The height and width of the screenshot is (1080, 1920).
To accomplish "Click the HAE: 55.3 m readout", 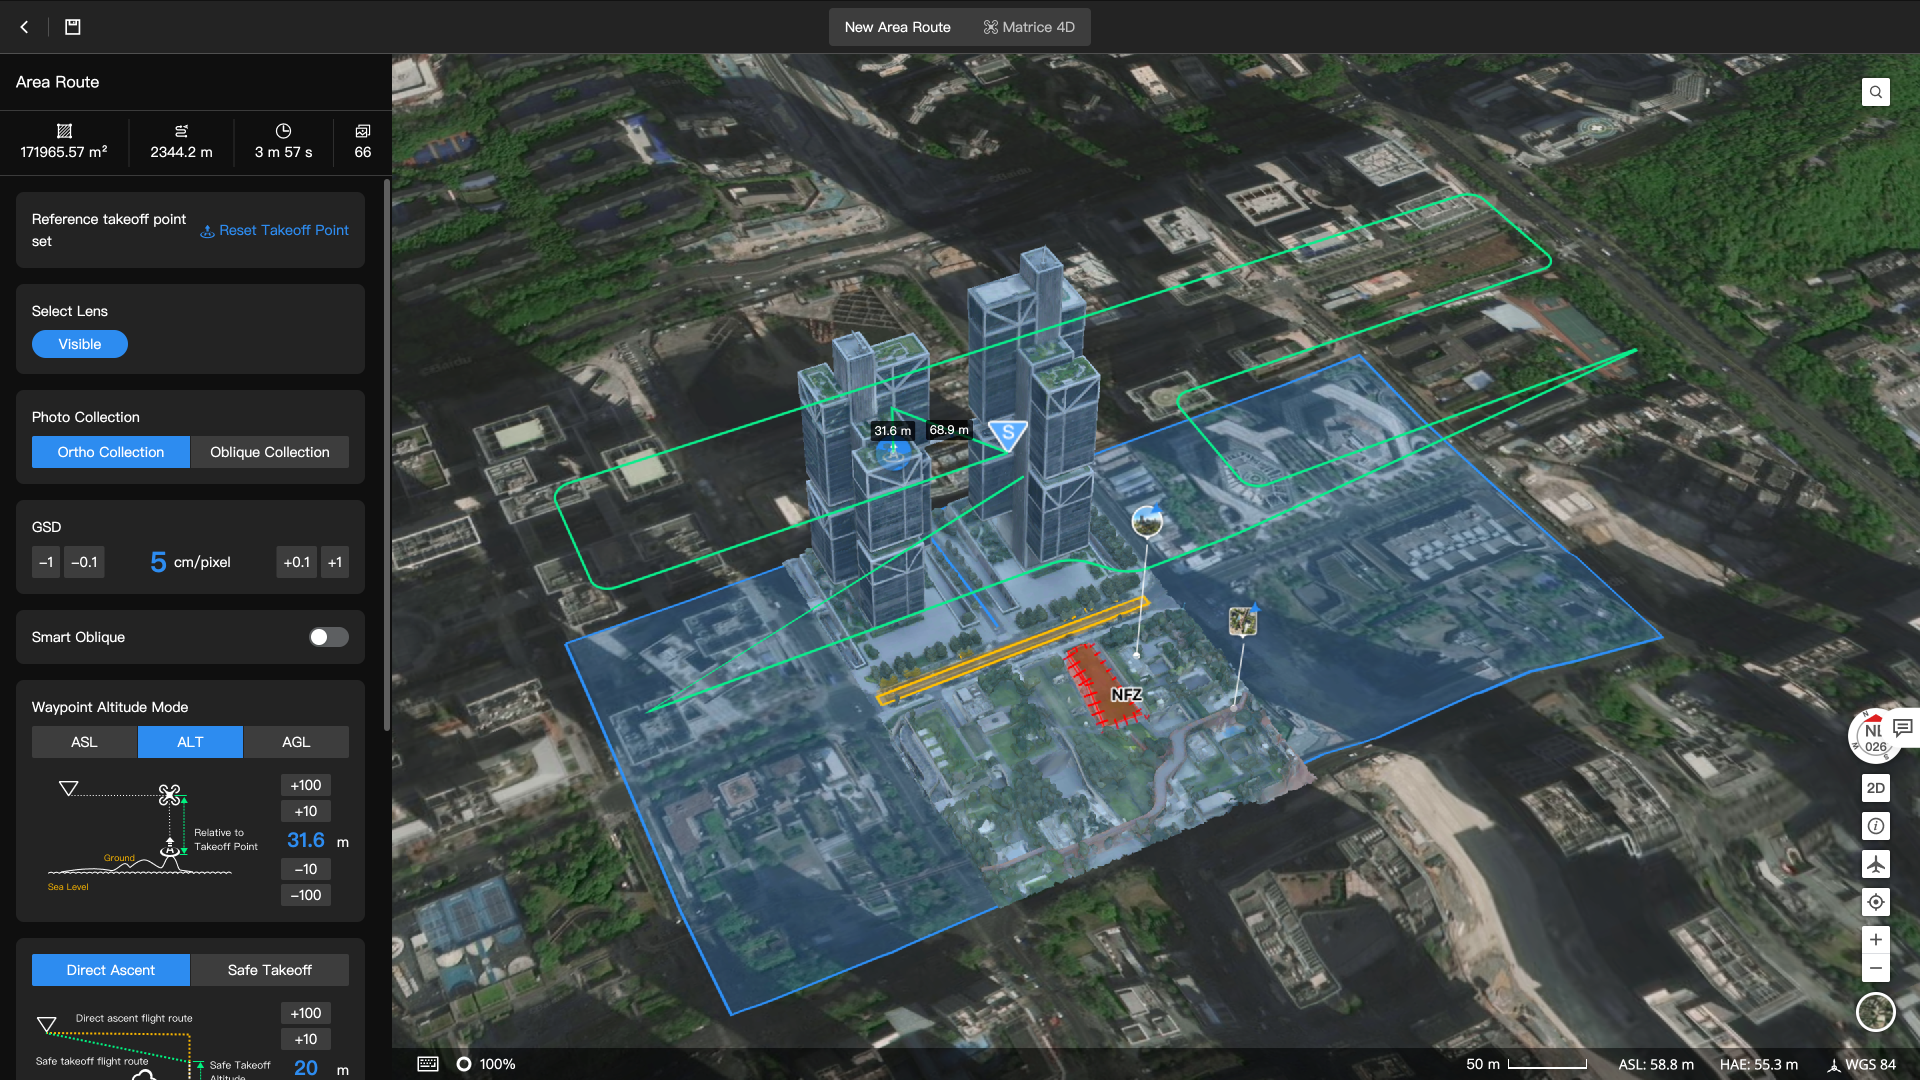I will pyautogui.click(x=1759, y=1064).
